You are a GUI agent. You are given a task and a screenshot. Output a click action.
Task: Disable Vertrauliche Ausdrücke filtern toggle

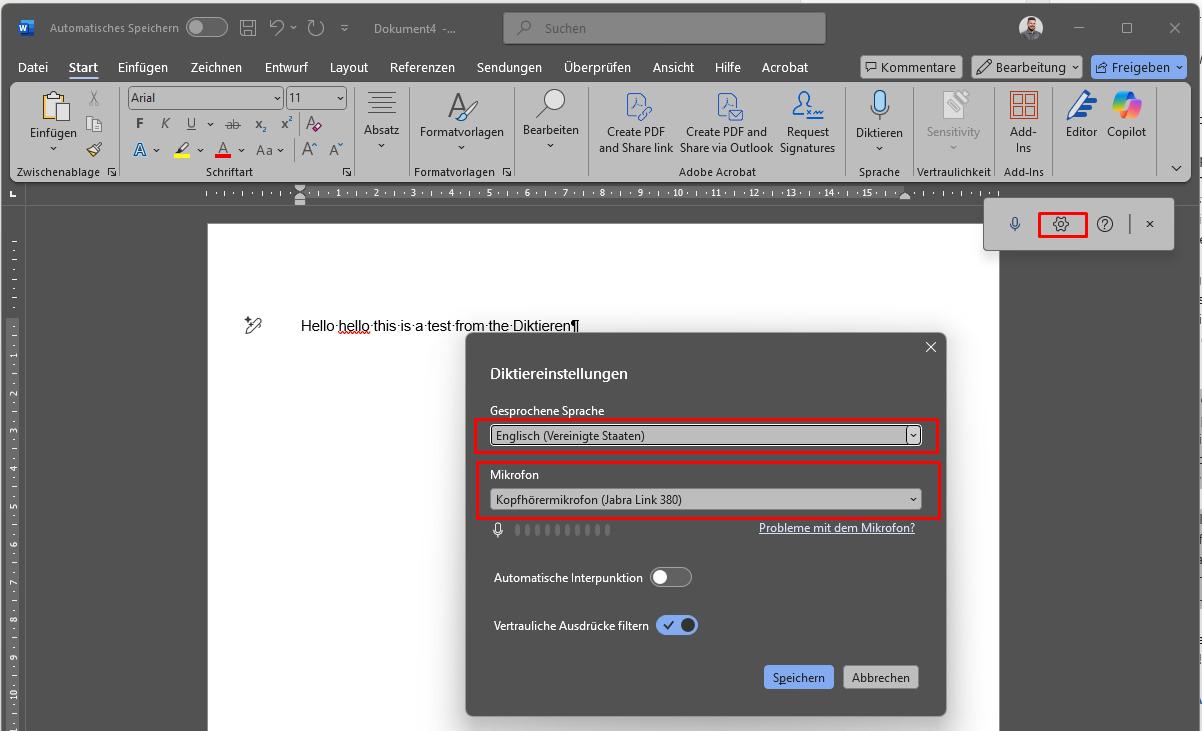[x=677, y=625]
